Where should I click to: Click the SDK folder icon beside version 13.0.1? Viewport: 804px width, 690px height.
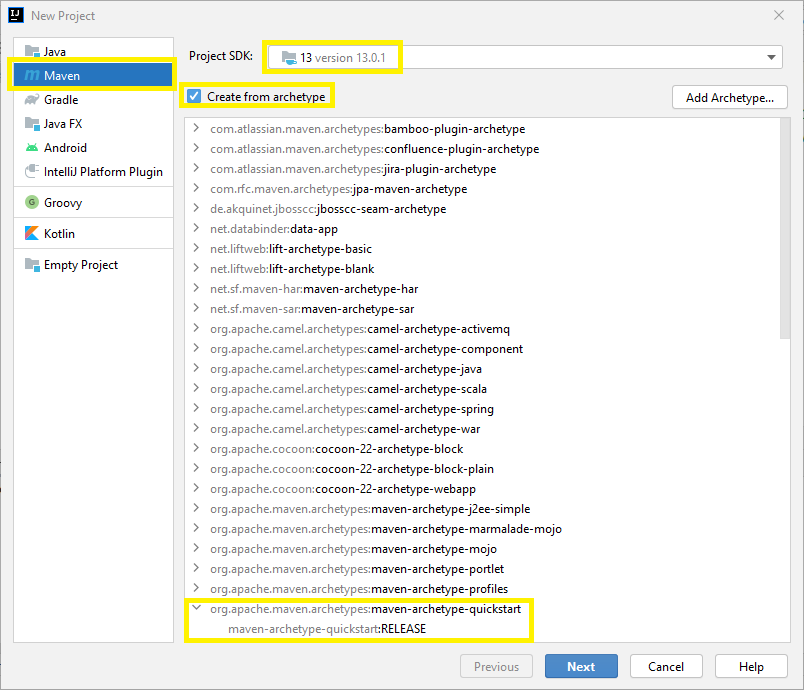click(x=289, y=57)
